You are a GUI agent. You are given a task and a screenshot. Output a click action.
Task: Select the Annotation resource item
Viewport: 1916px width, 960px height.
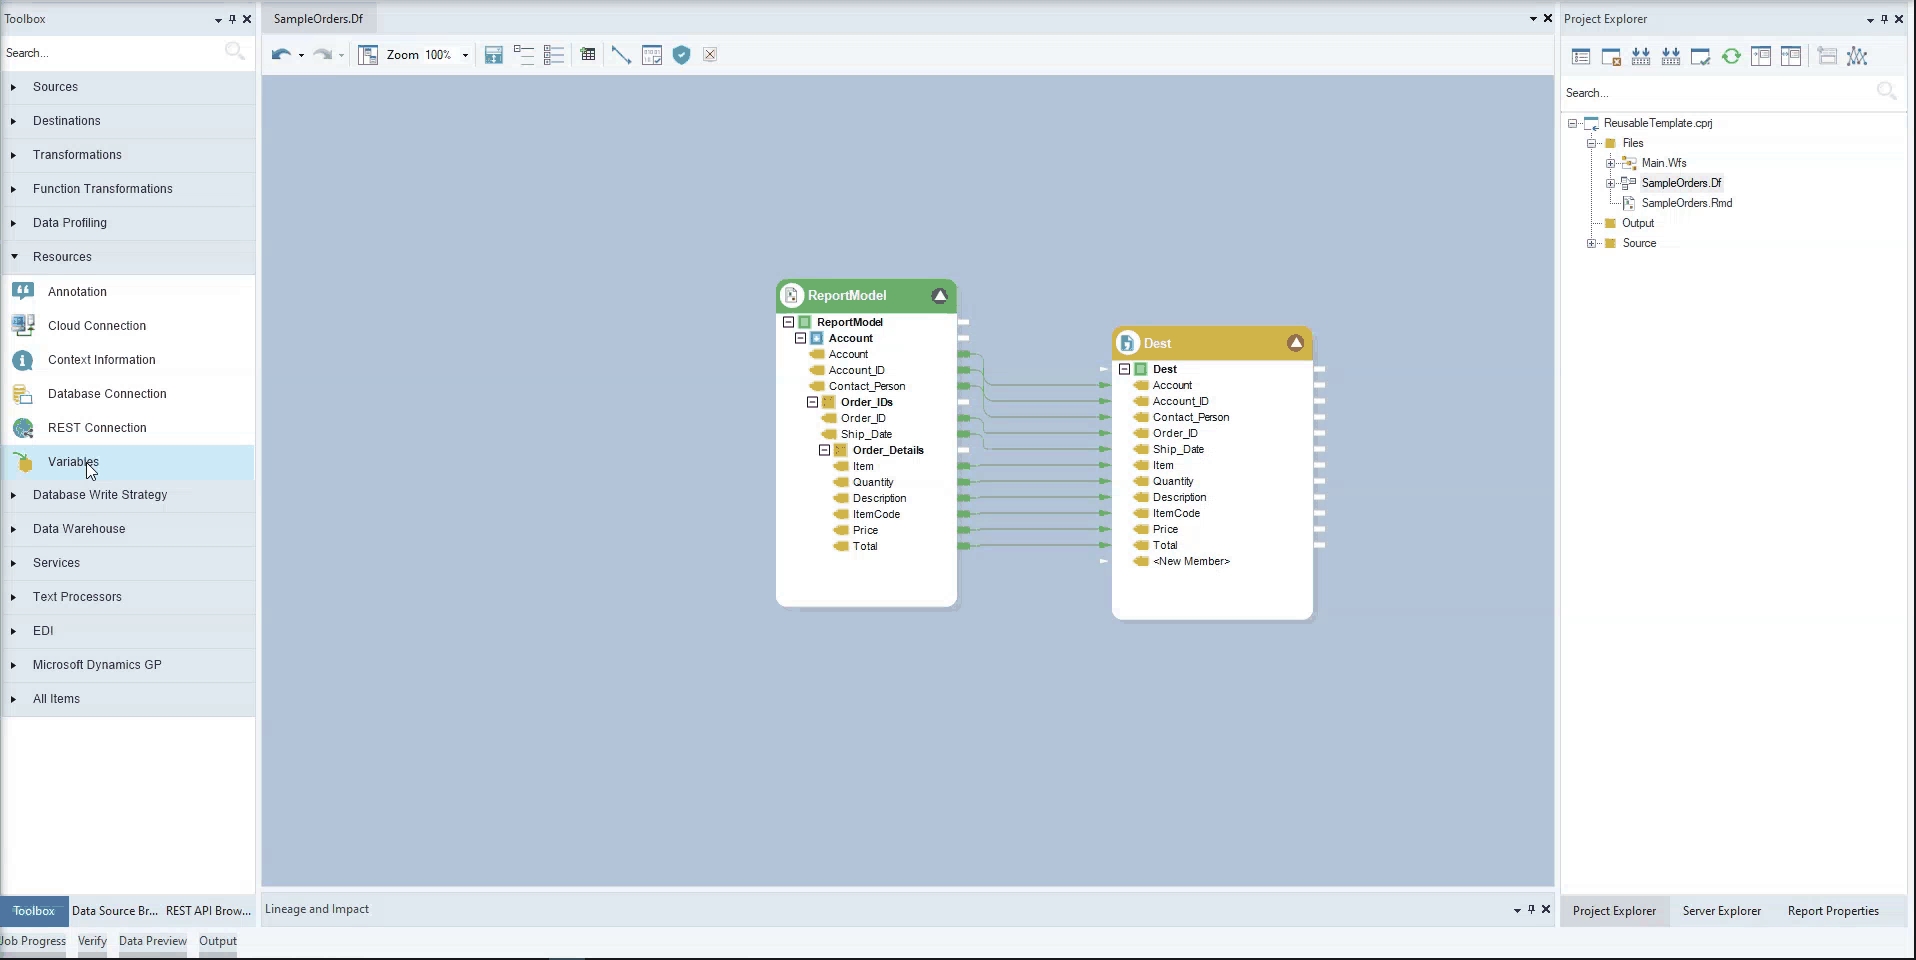[x=77, y=292]
